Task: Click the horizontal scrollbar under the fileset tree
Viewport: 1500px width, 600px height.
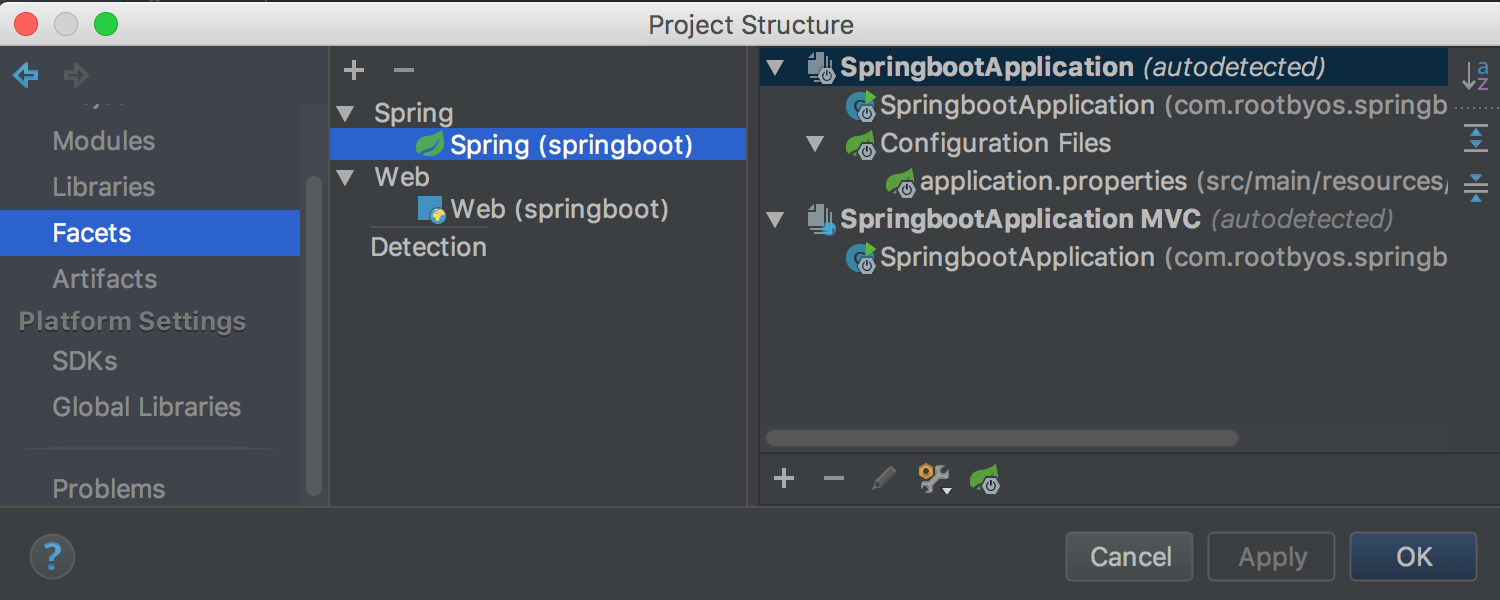Action: (1000, 438)
